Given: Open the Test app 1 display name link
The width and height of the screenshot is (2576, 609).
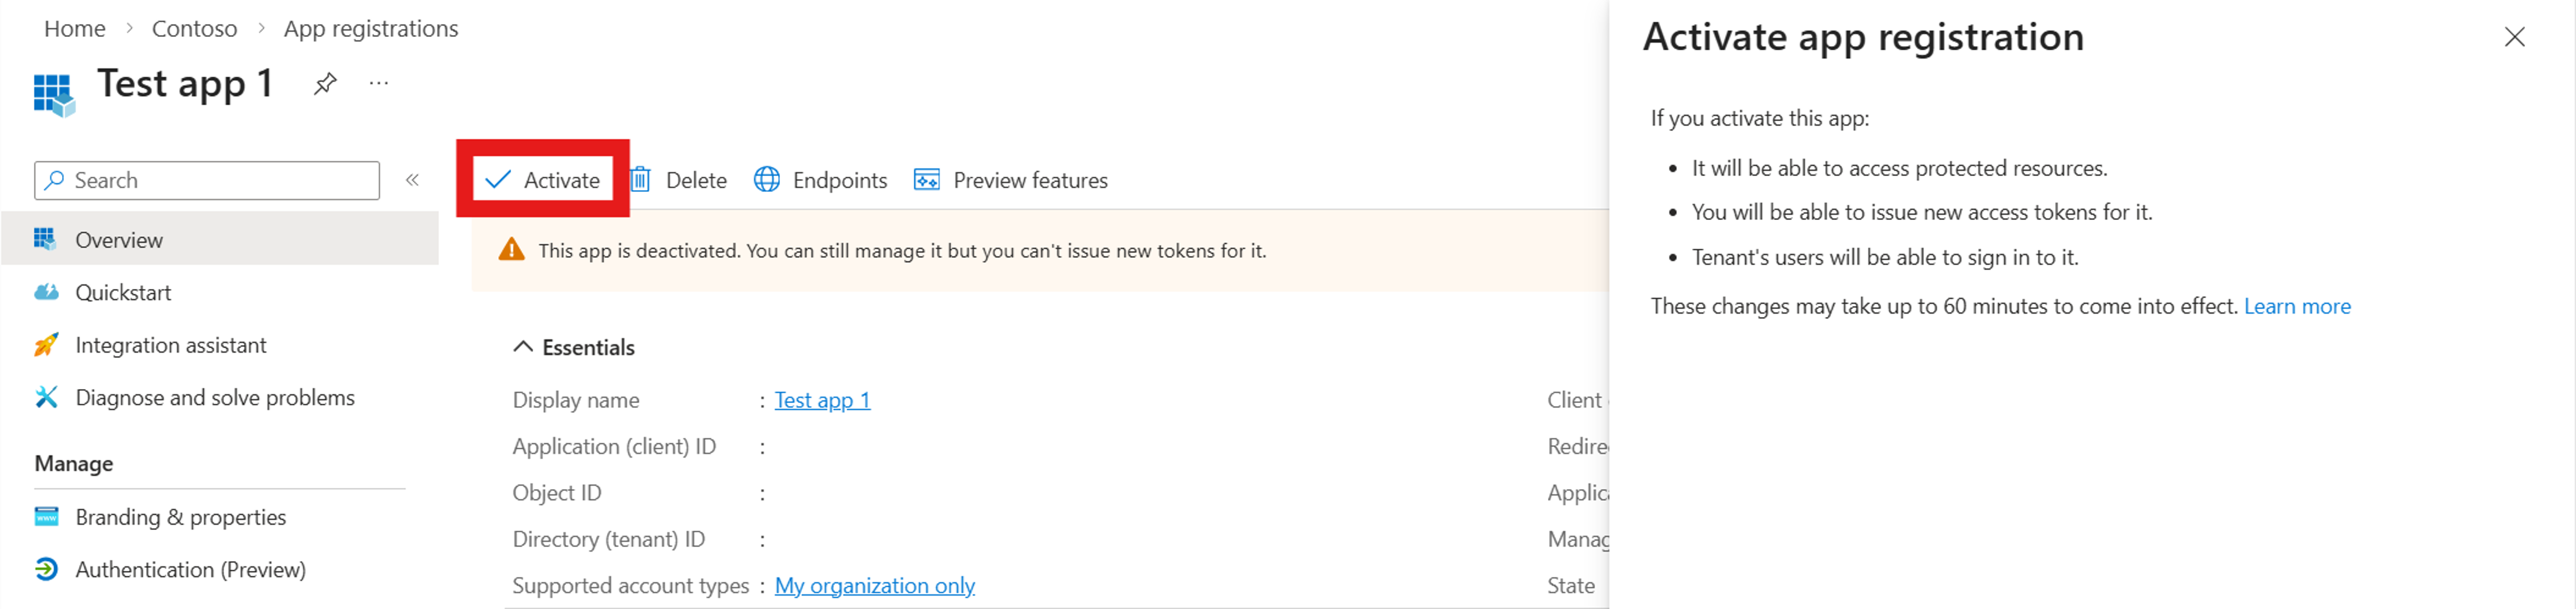Looking at the screenshot, I should (x=821, y=399).
